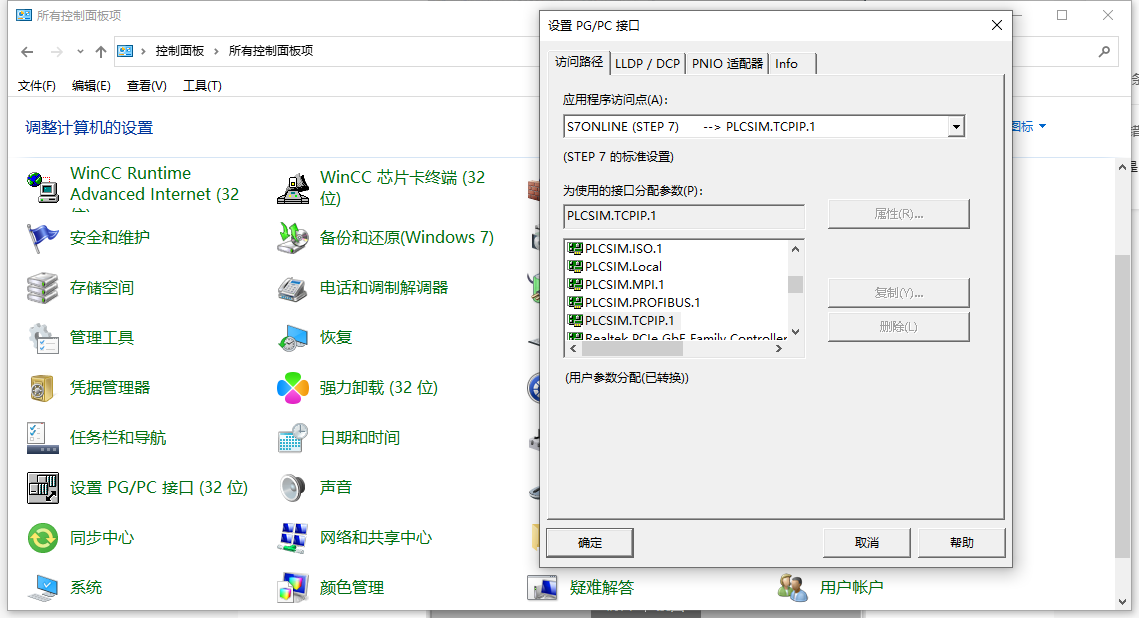The height and width of the screenshot is (618, 1139).
Task: Select PLCSIM.MPI.1 in the interface list
Action: pyautogui.click(x=624, y=284)
